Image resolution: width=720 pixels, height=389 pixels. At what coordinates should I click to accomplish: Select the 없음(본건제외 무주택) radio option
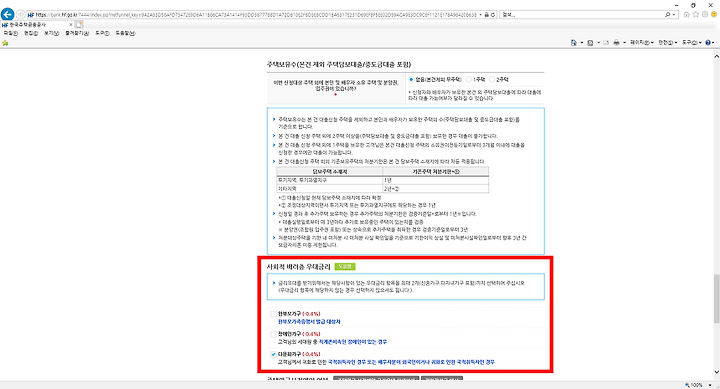tap(411, 79)
